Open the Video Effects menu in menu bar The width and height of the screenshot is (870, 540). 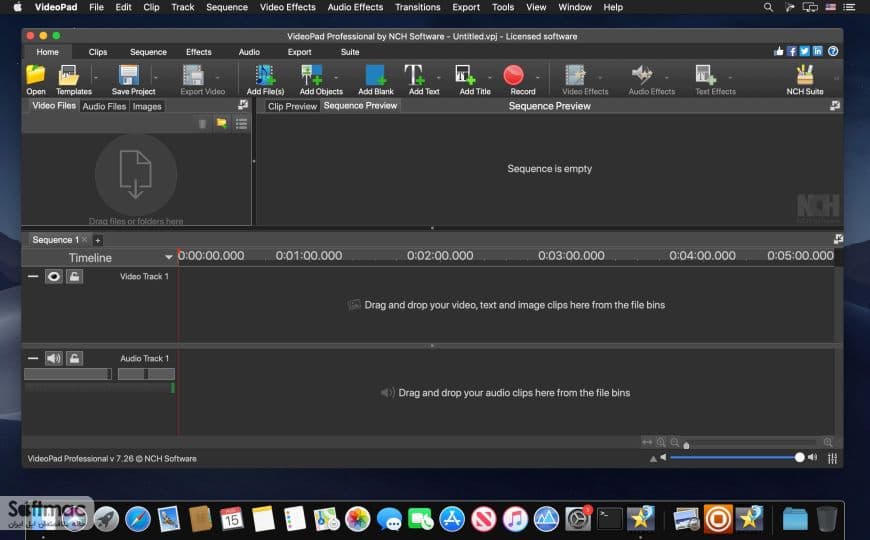tap(287, 7)
